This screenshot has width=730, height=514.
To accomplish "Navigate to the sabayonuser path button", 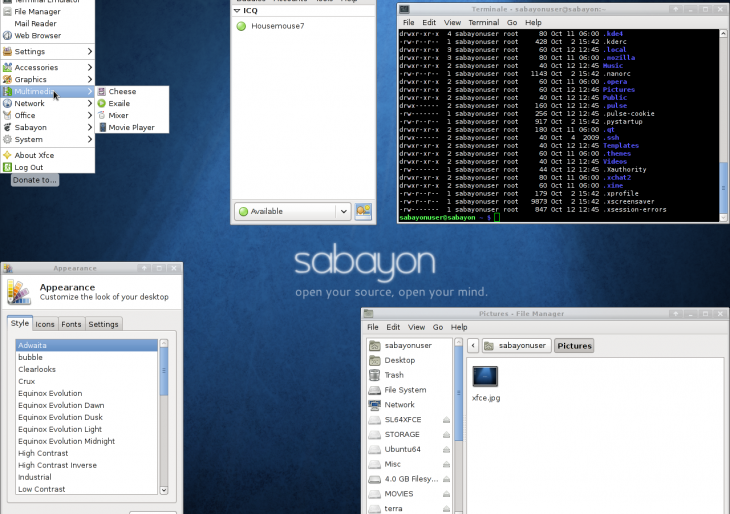I will [x=516, y=346].
